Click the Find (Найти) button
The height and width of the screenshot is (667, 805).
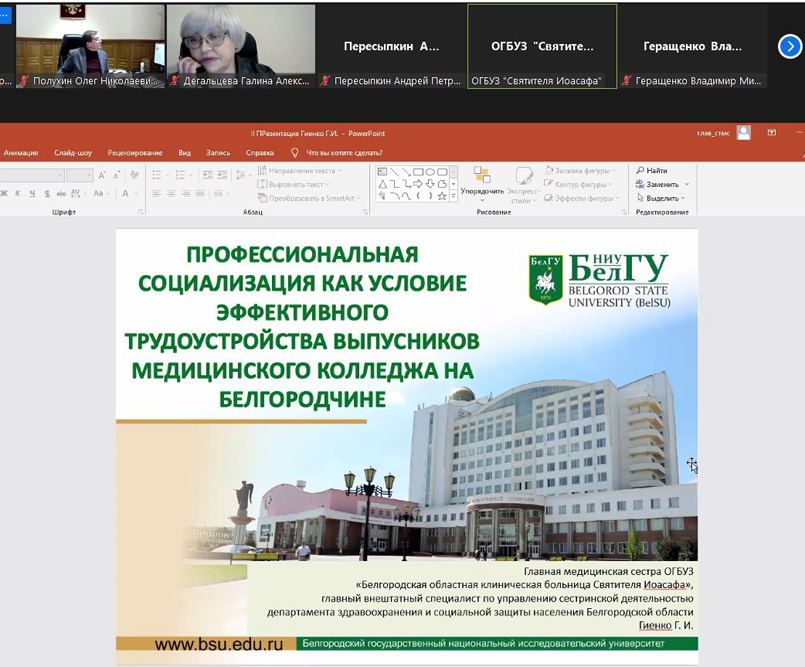[x=651, y=171]
